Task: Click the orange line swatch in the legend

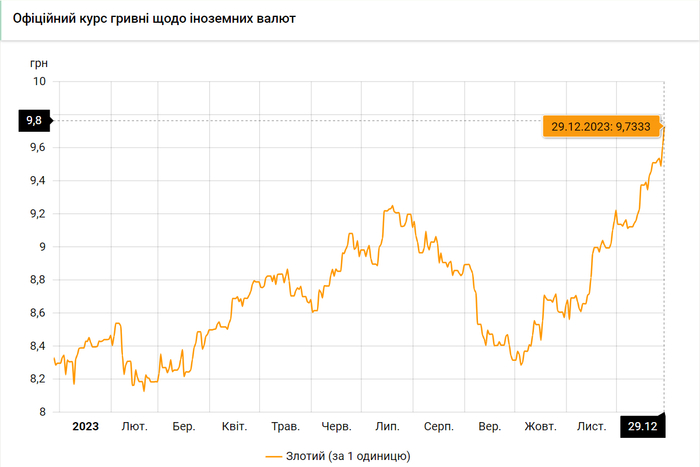Action: [276, 456]
